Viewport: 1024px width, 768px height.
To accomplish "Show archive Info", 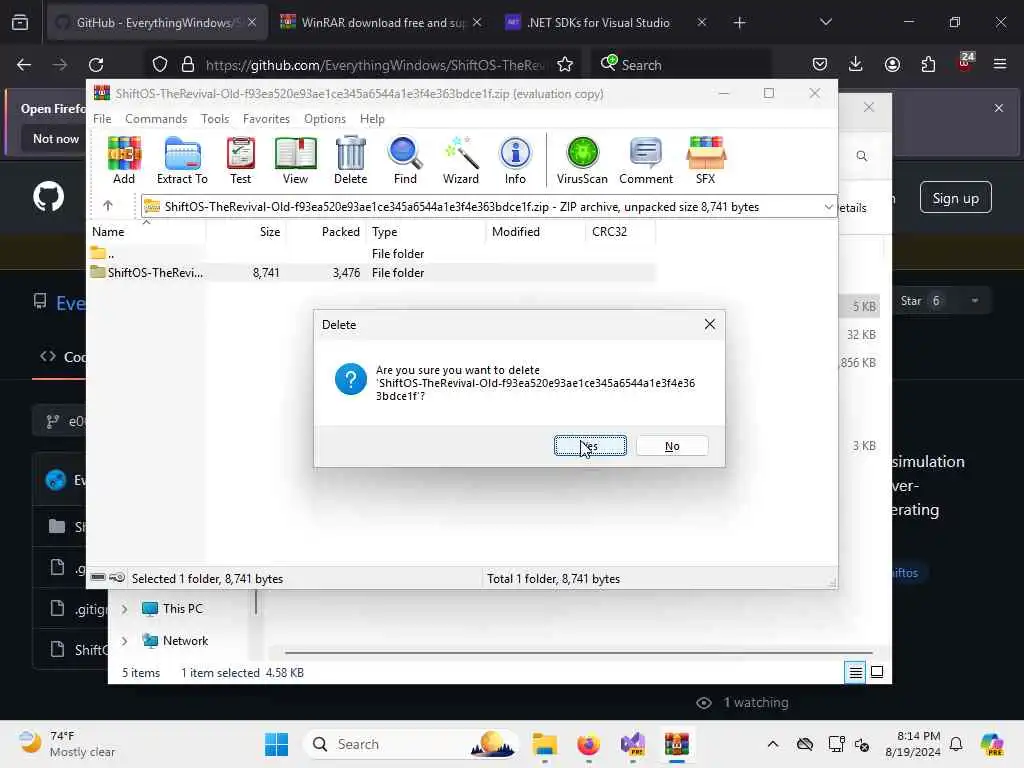I will point(515,161).
